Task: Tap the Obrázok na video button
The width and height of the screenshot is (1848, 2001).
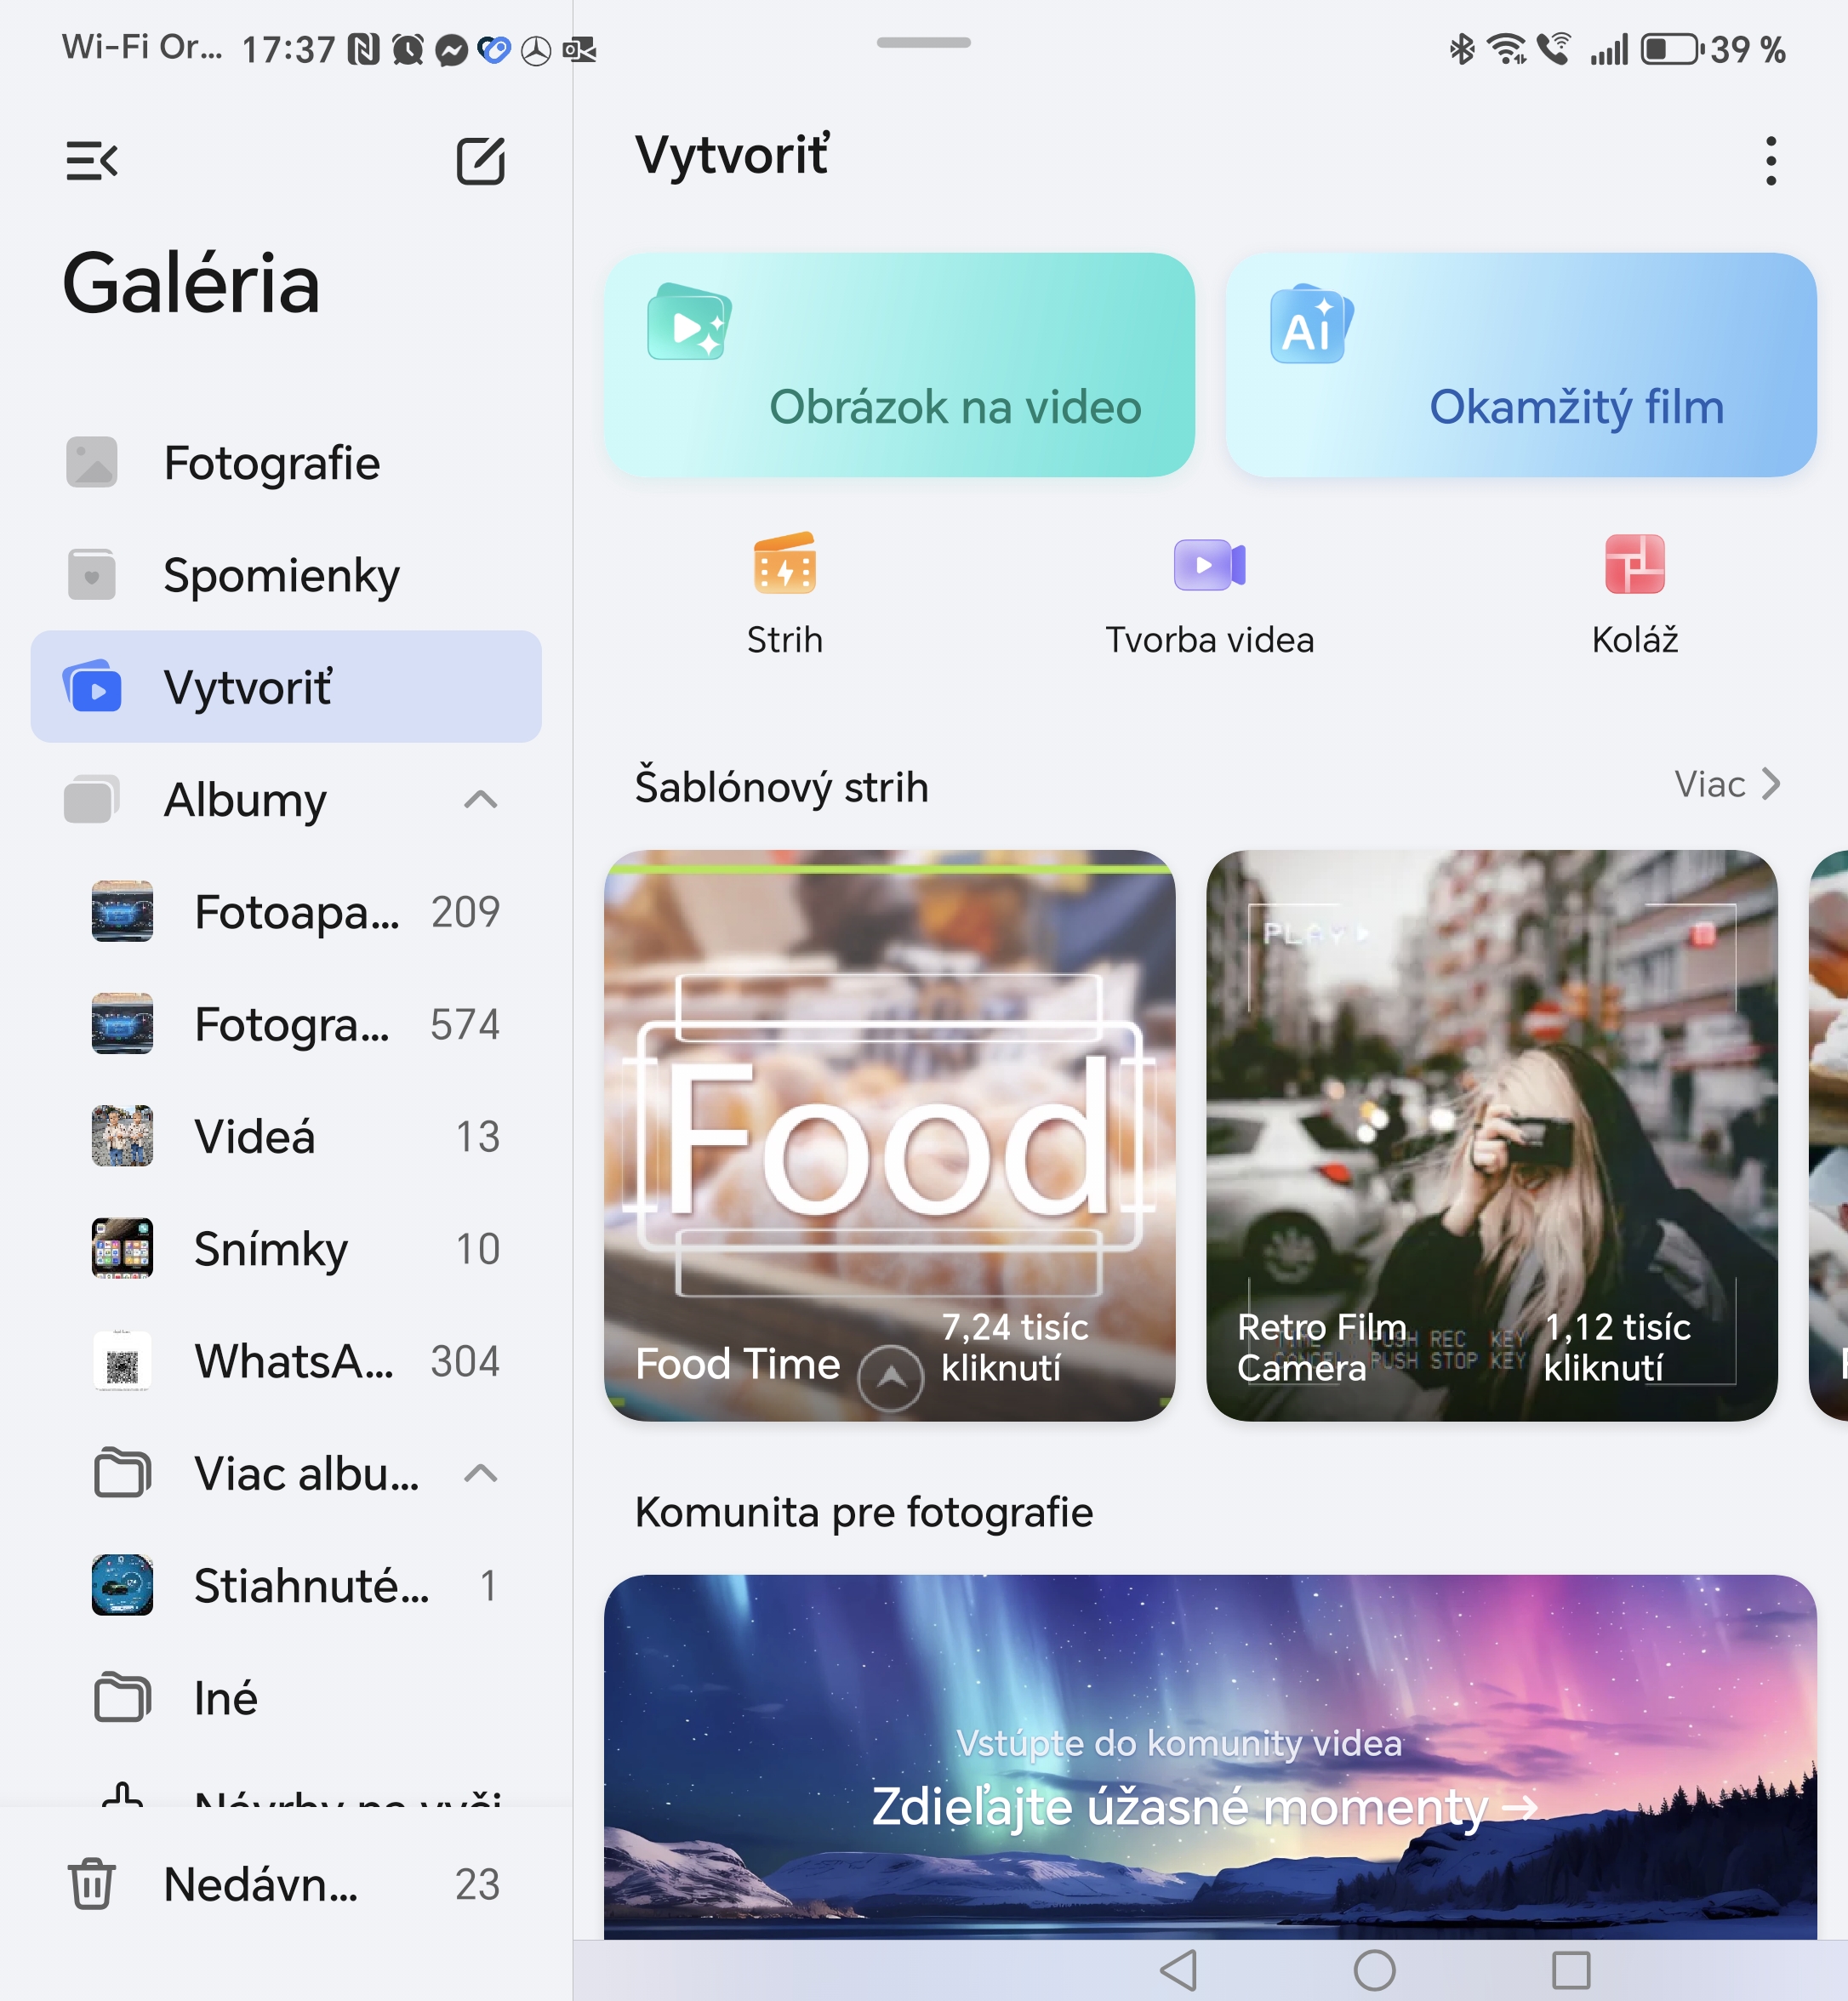Action: coord(899,365)
